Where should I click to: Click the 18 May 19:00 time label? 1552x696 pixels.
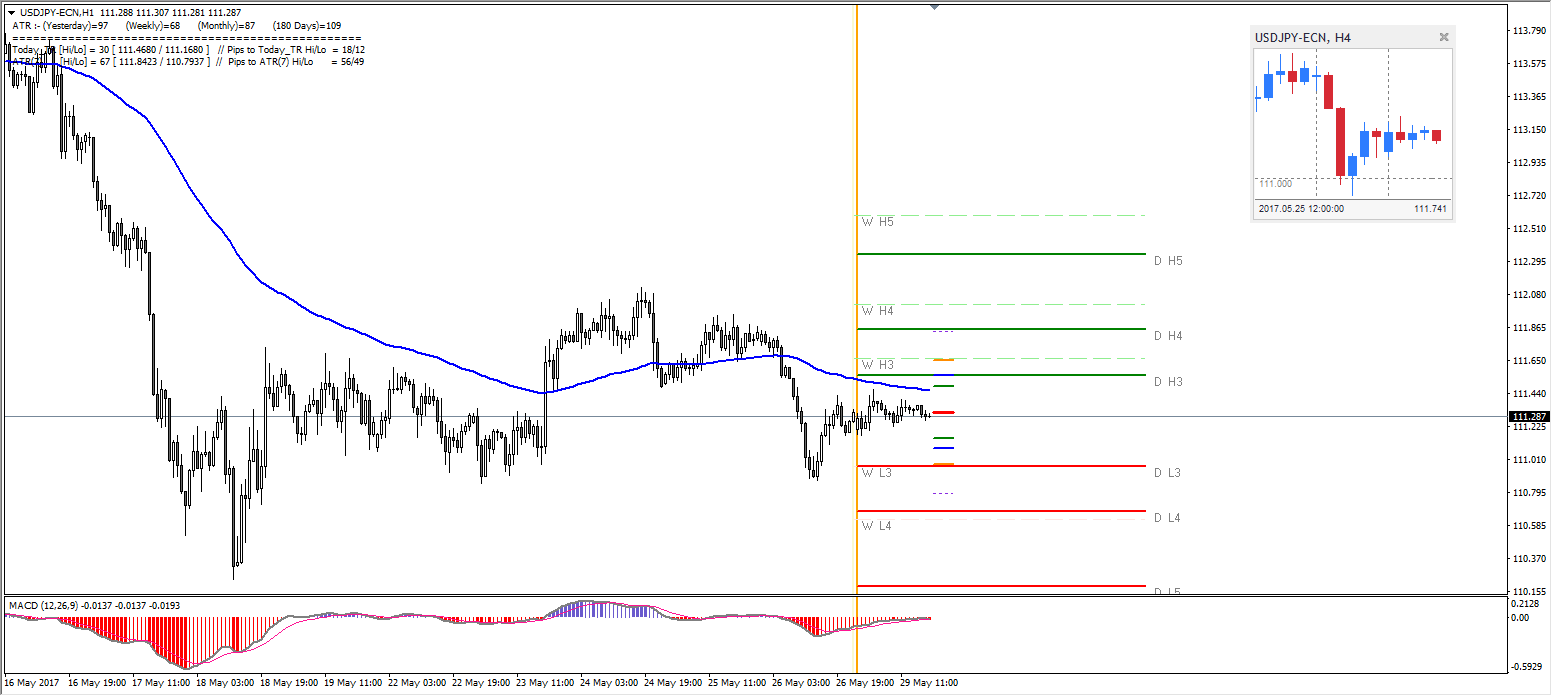[x=290, y=684]
